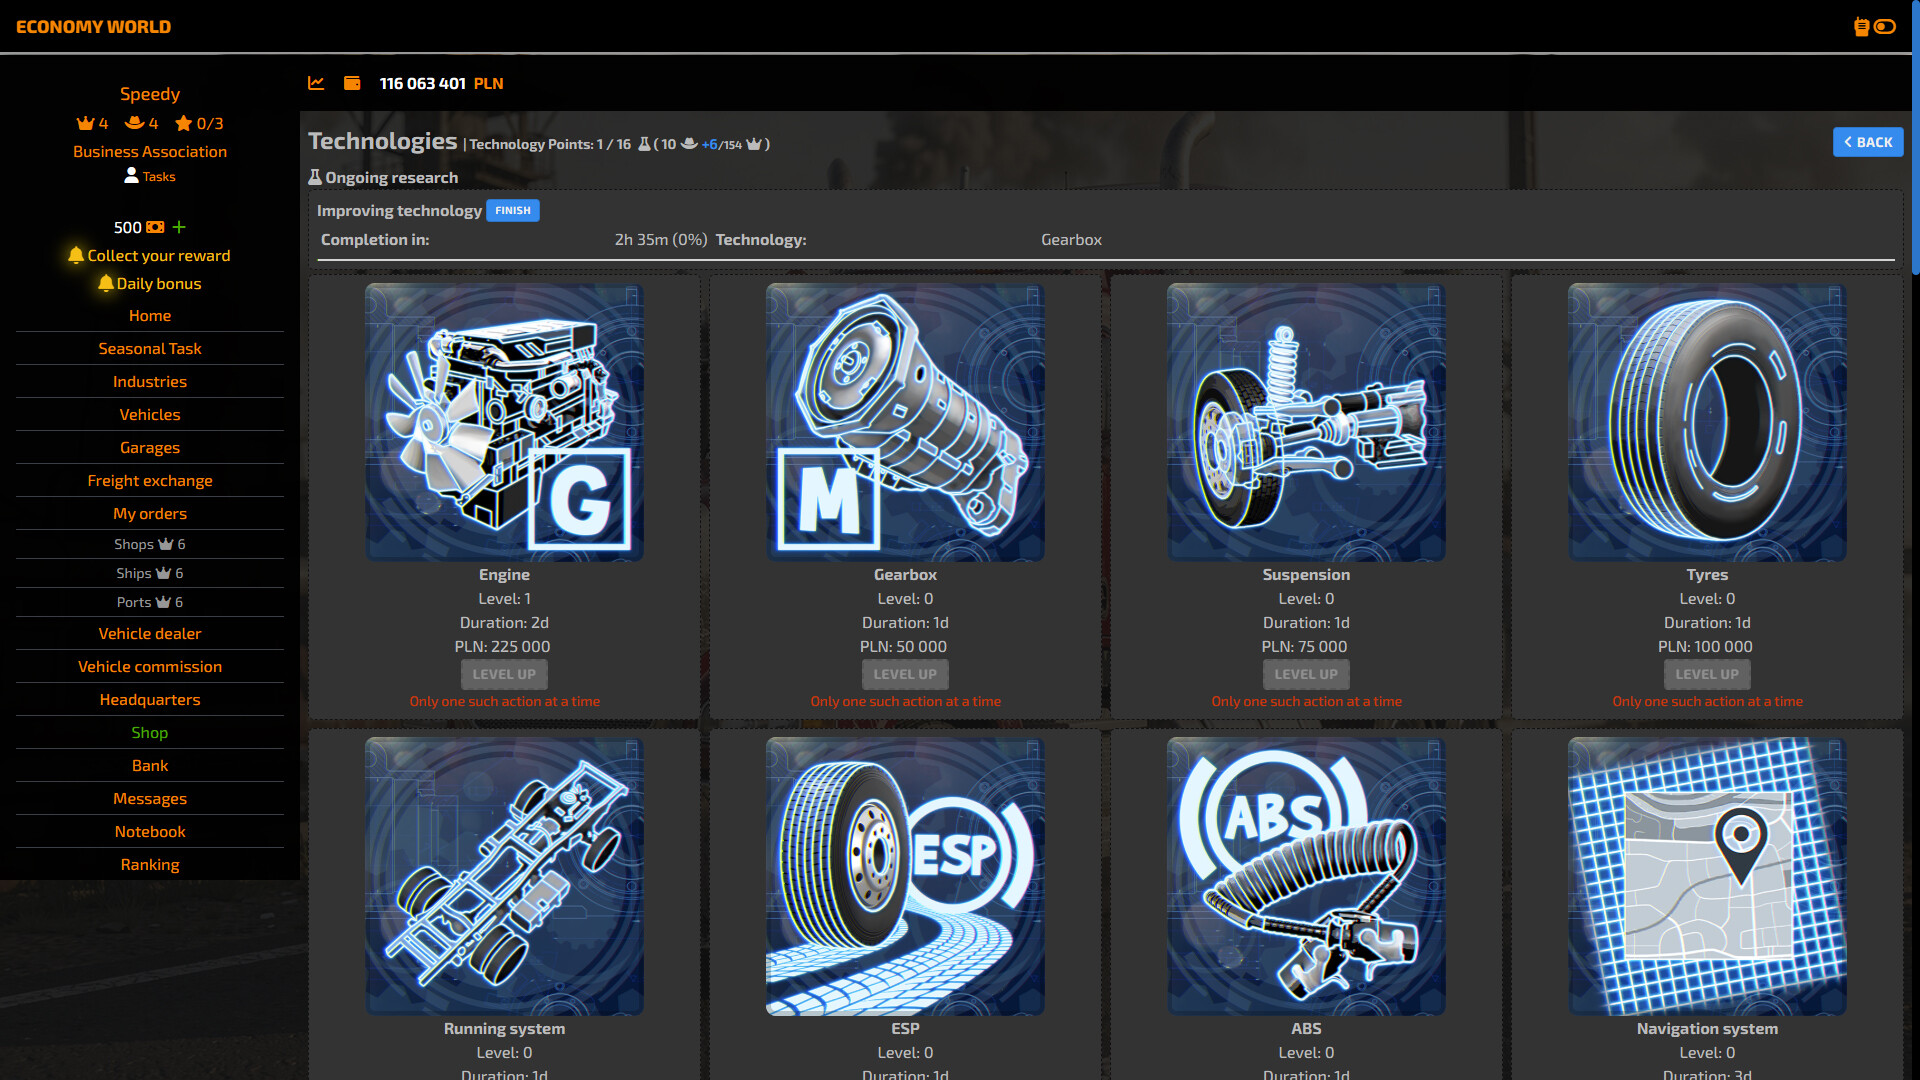Open the Ports menu entry
The width and height of the screenshot is (1920, 1080).
(150, 602)
